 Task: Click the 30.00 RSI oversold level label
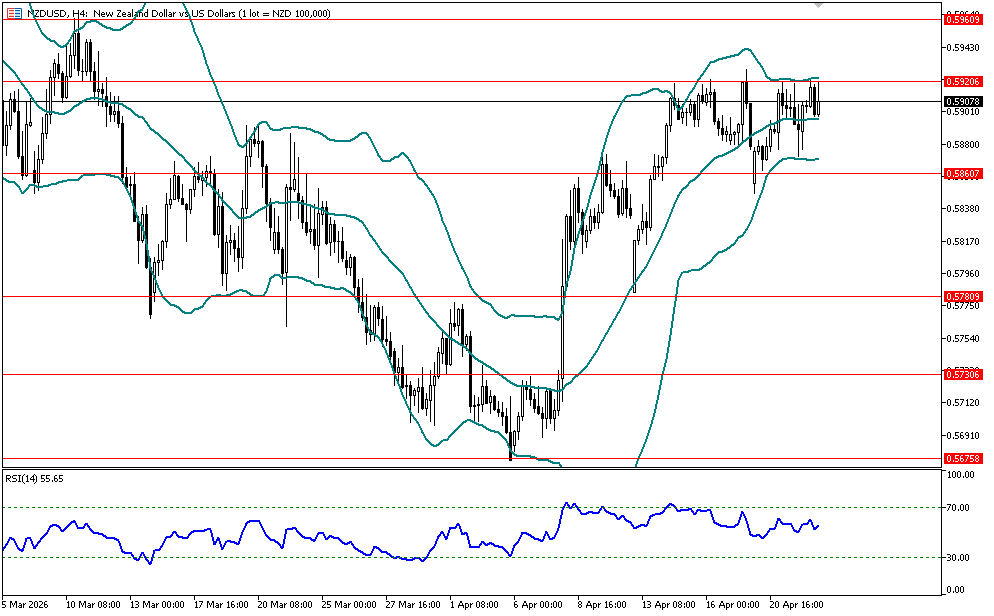[961, 558]
